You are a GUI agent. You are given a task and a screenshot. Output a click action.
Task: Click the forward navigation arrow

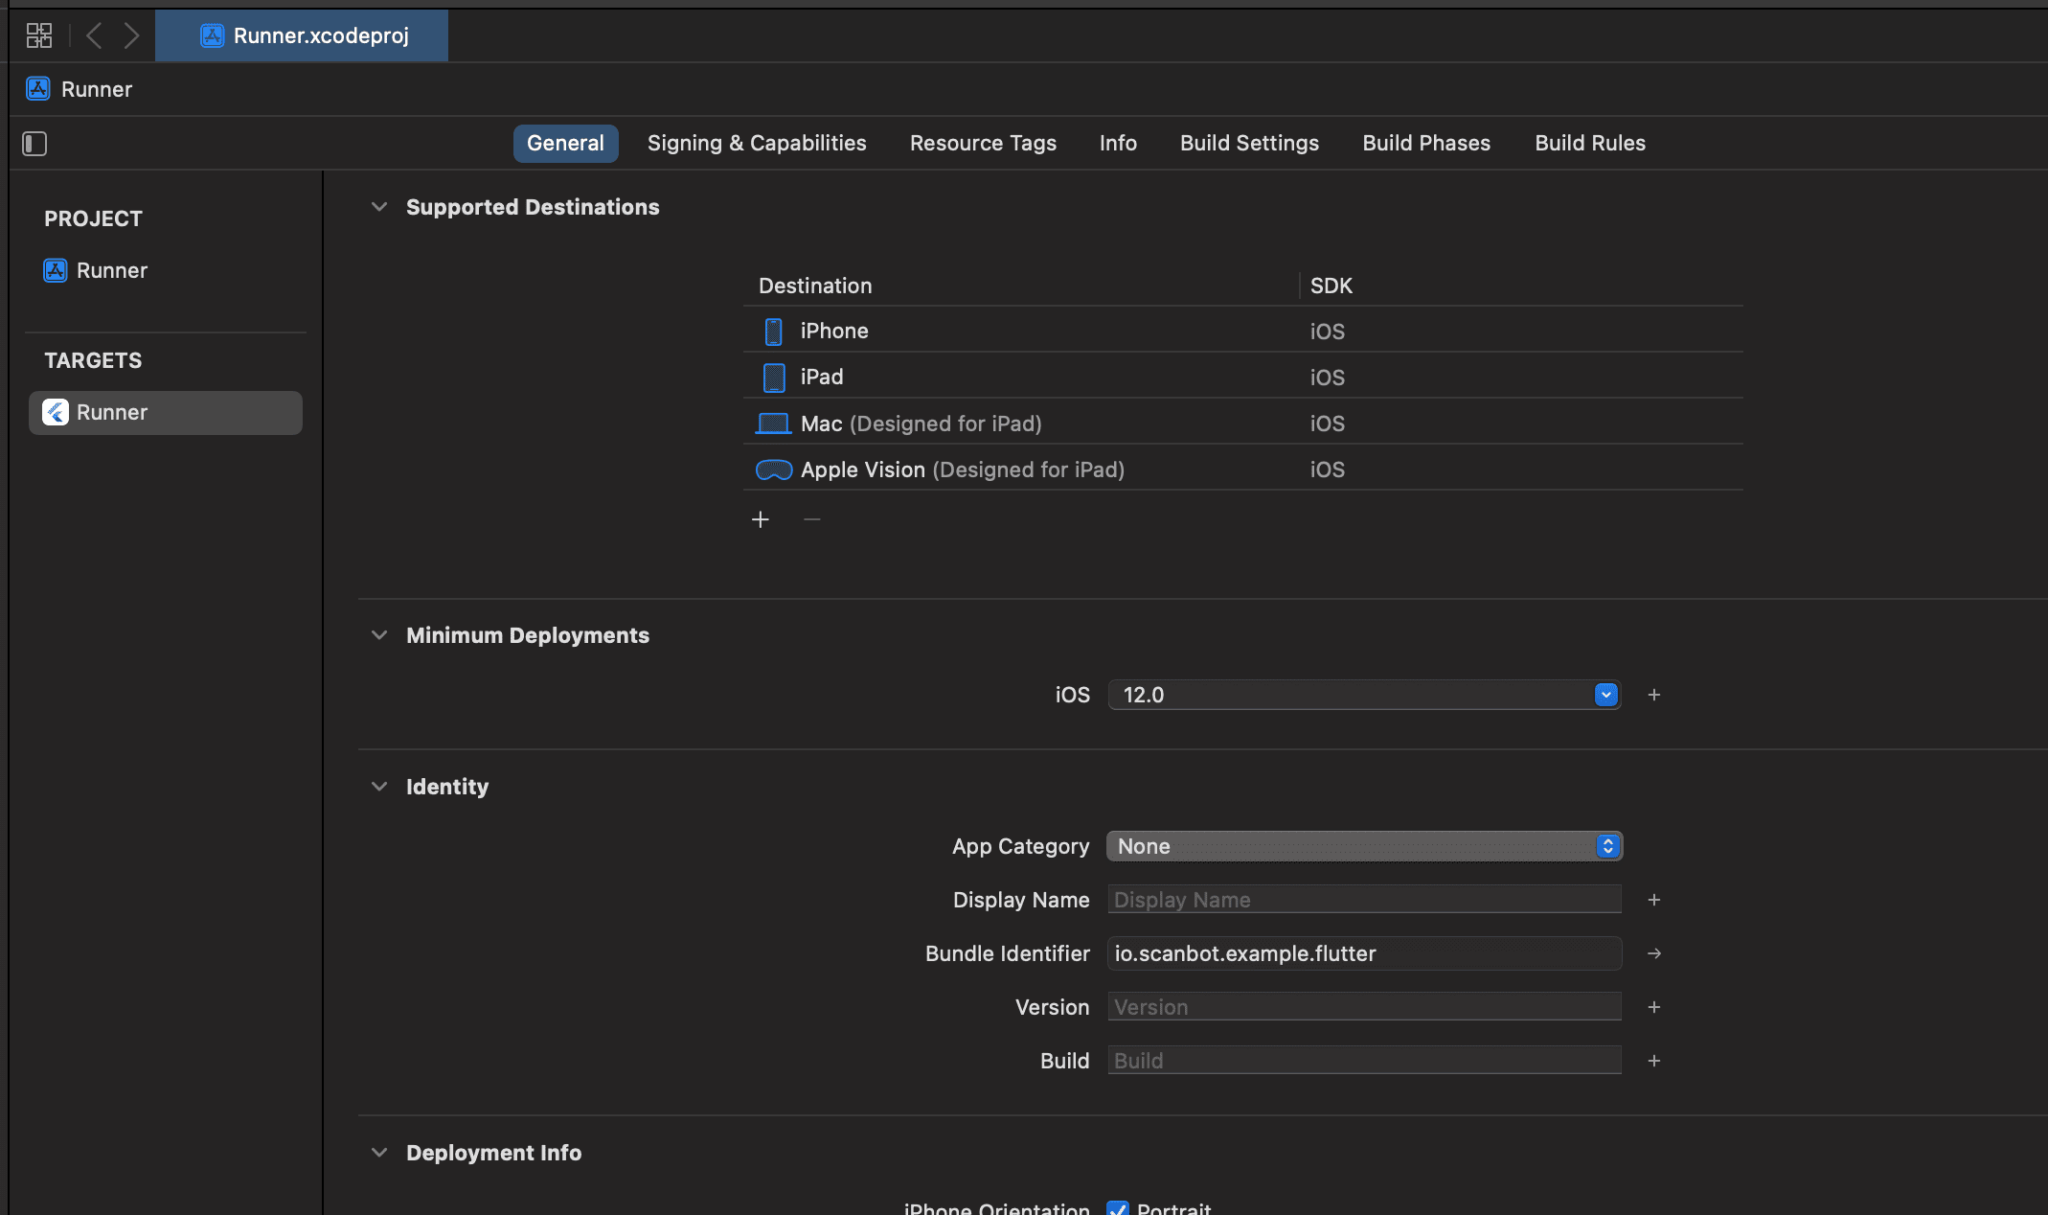coord(132,34)
